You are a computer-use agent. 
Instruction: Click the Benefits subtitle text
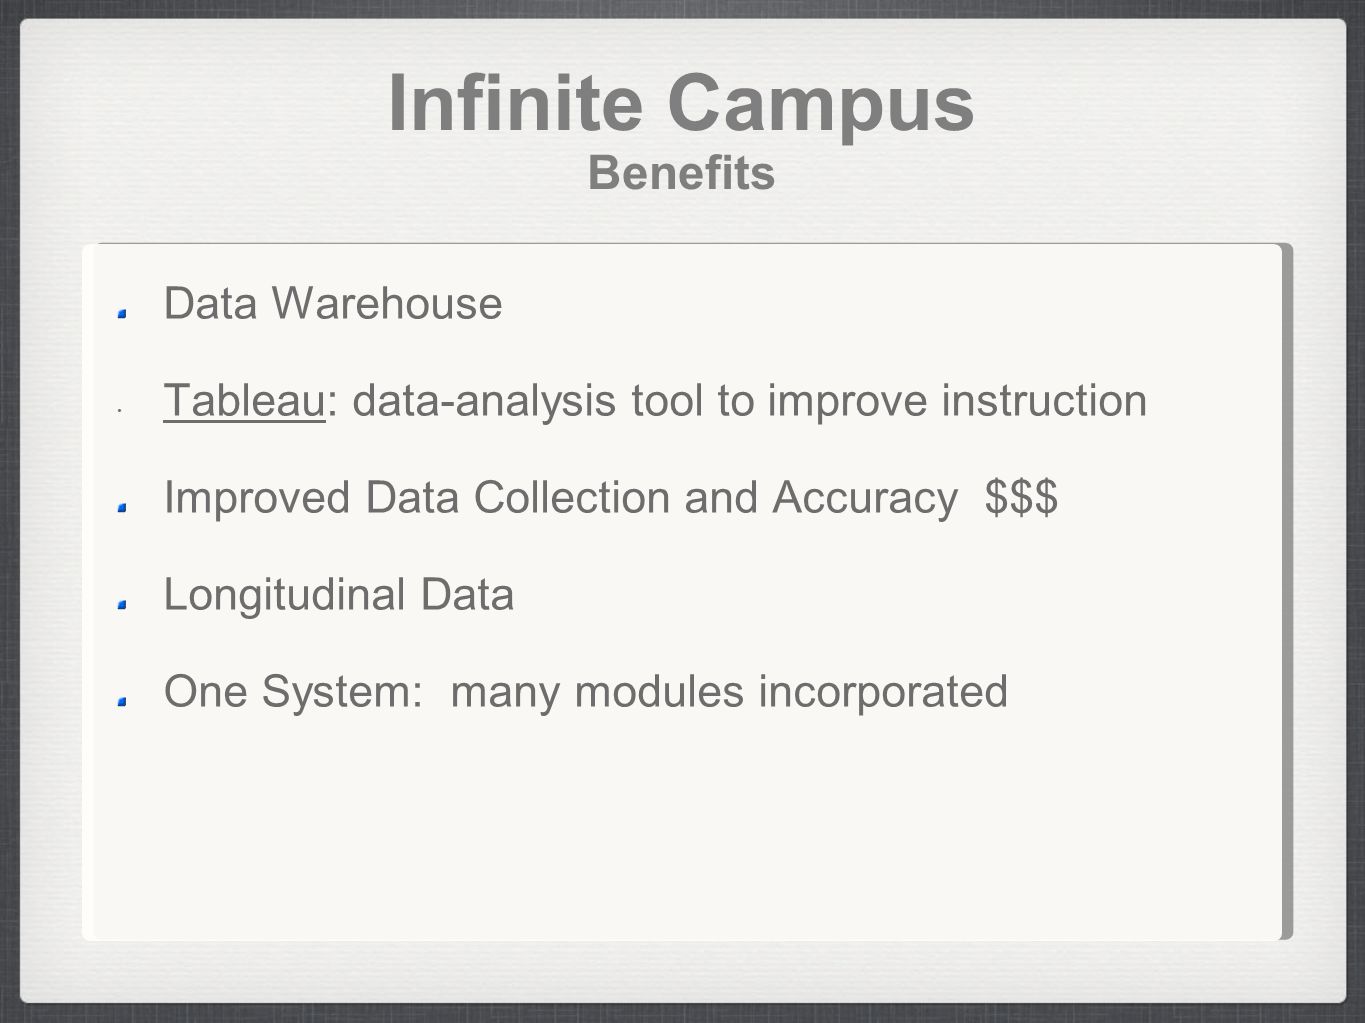coord(681,172)
